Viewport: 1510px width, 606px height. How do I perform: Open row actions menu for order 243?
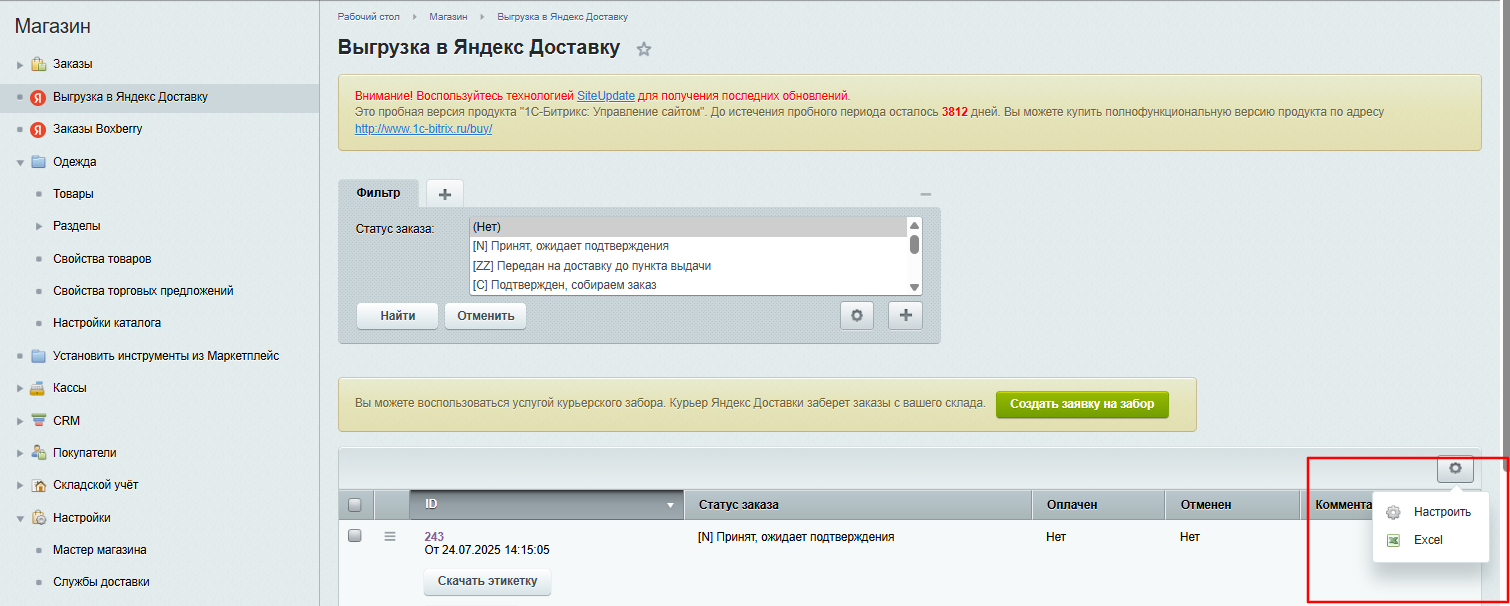(x=390, y=537)
